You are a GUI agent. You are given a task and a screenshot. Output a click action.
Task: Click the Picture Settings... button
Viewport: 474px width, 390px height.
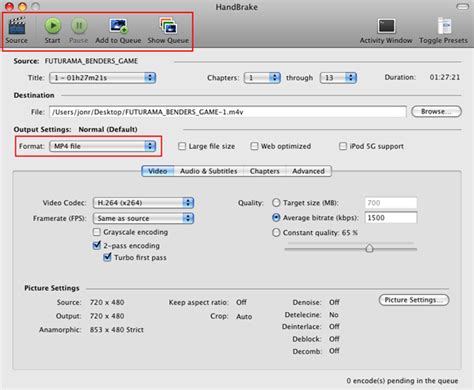click(414, 300)
